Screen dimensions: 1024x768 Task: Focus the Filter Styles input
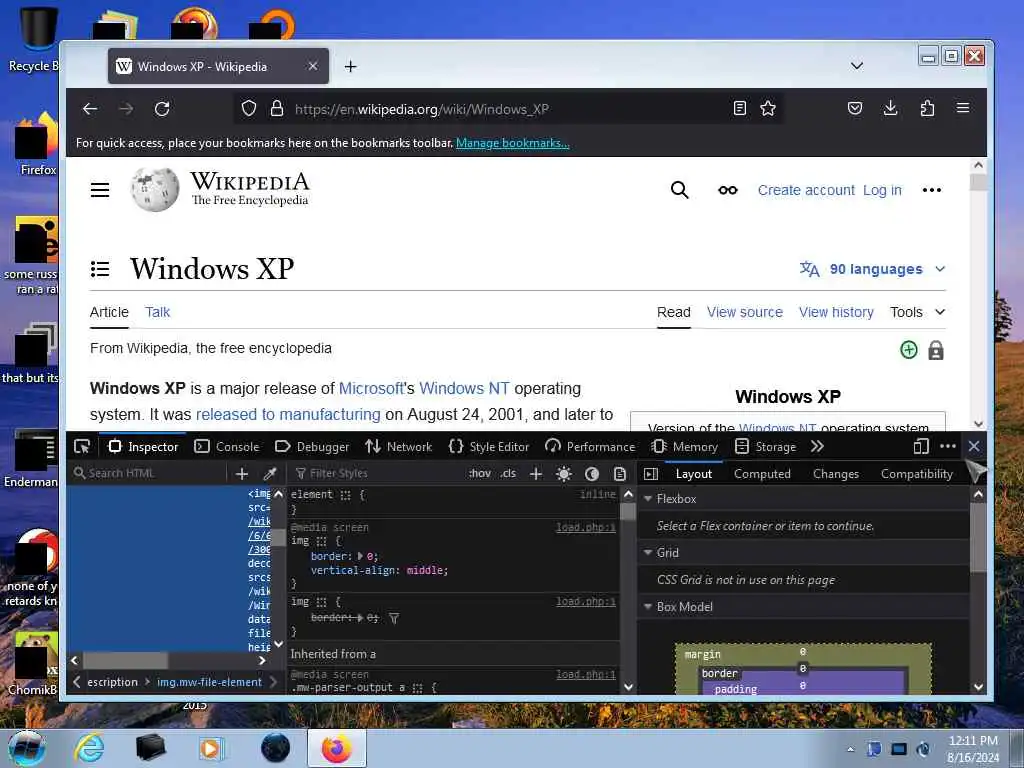point(379,473)
